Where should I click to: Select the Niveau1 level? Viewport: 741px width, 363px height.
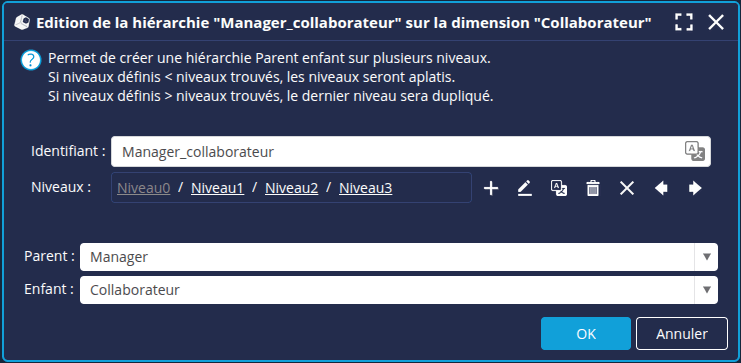pyautogui.click(x=217, y=189)
